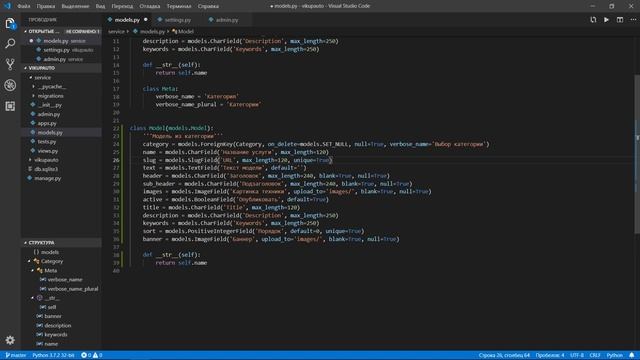Image resolution: width=640 pixels, height=360 pixels.
Task: Click the Пробелов: 4 indentation setting
Action: click(x=550, y=355)
